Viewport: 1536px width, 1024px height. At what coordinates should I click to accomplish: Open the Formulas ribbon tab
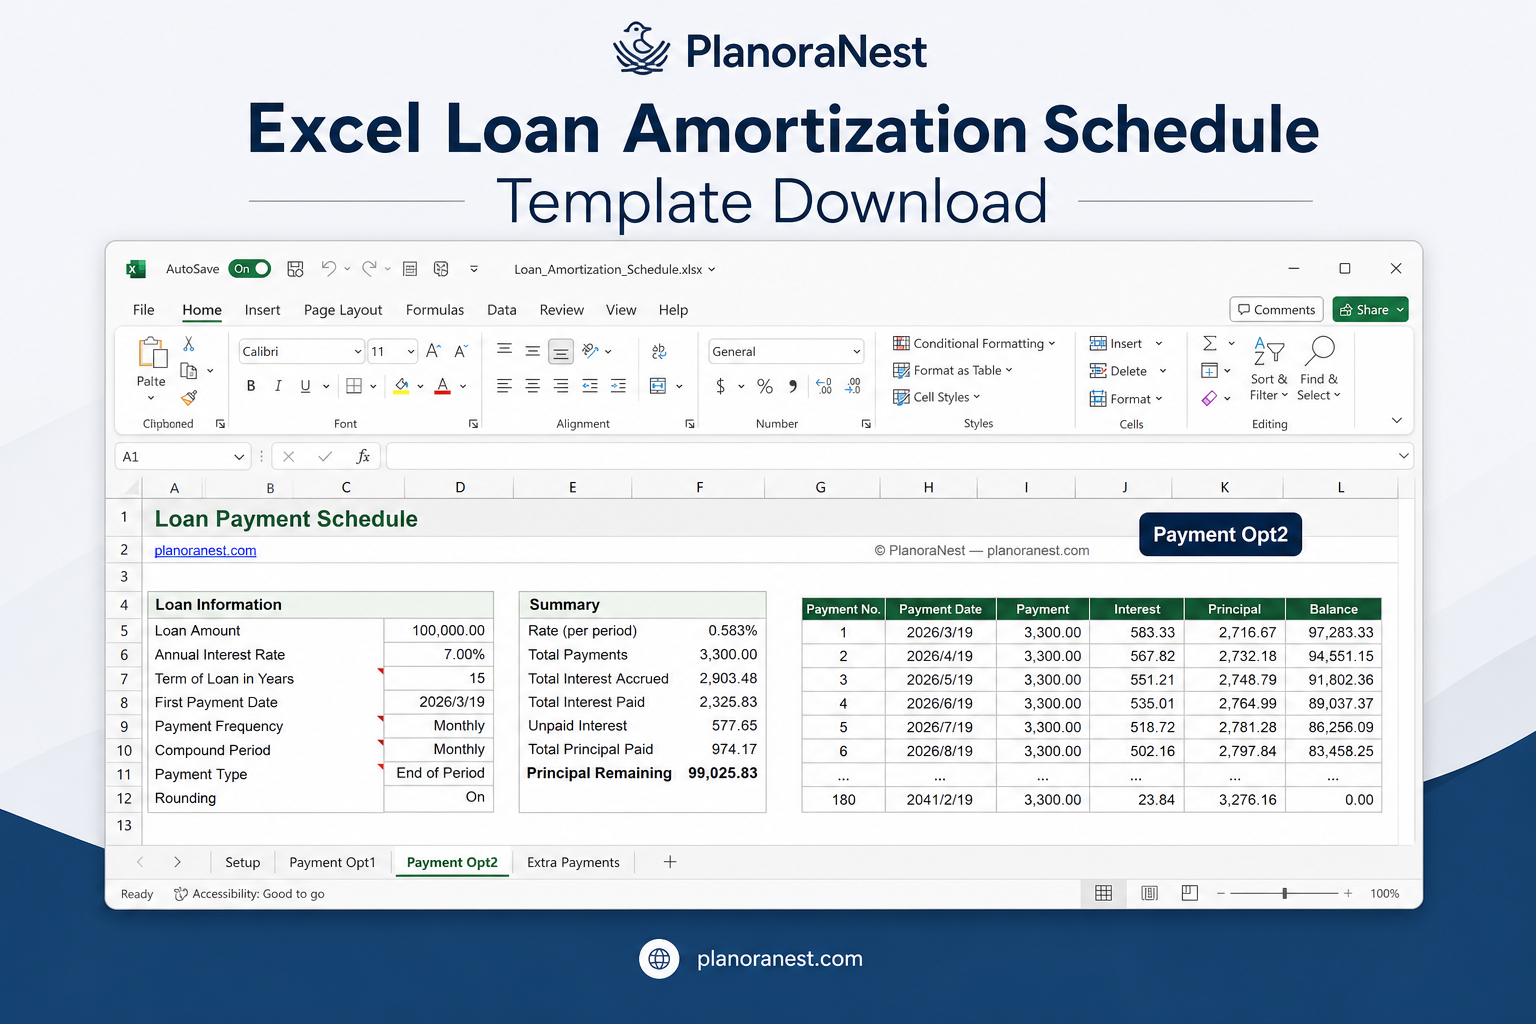tap(435, 310)
